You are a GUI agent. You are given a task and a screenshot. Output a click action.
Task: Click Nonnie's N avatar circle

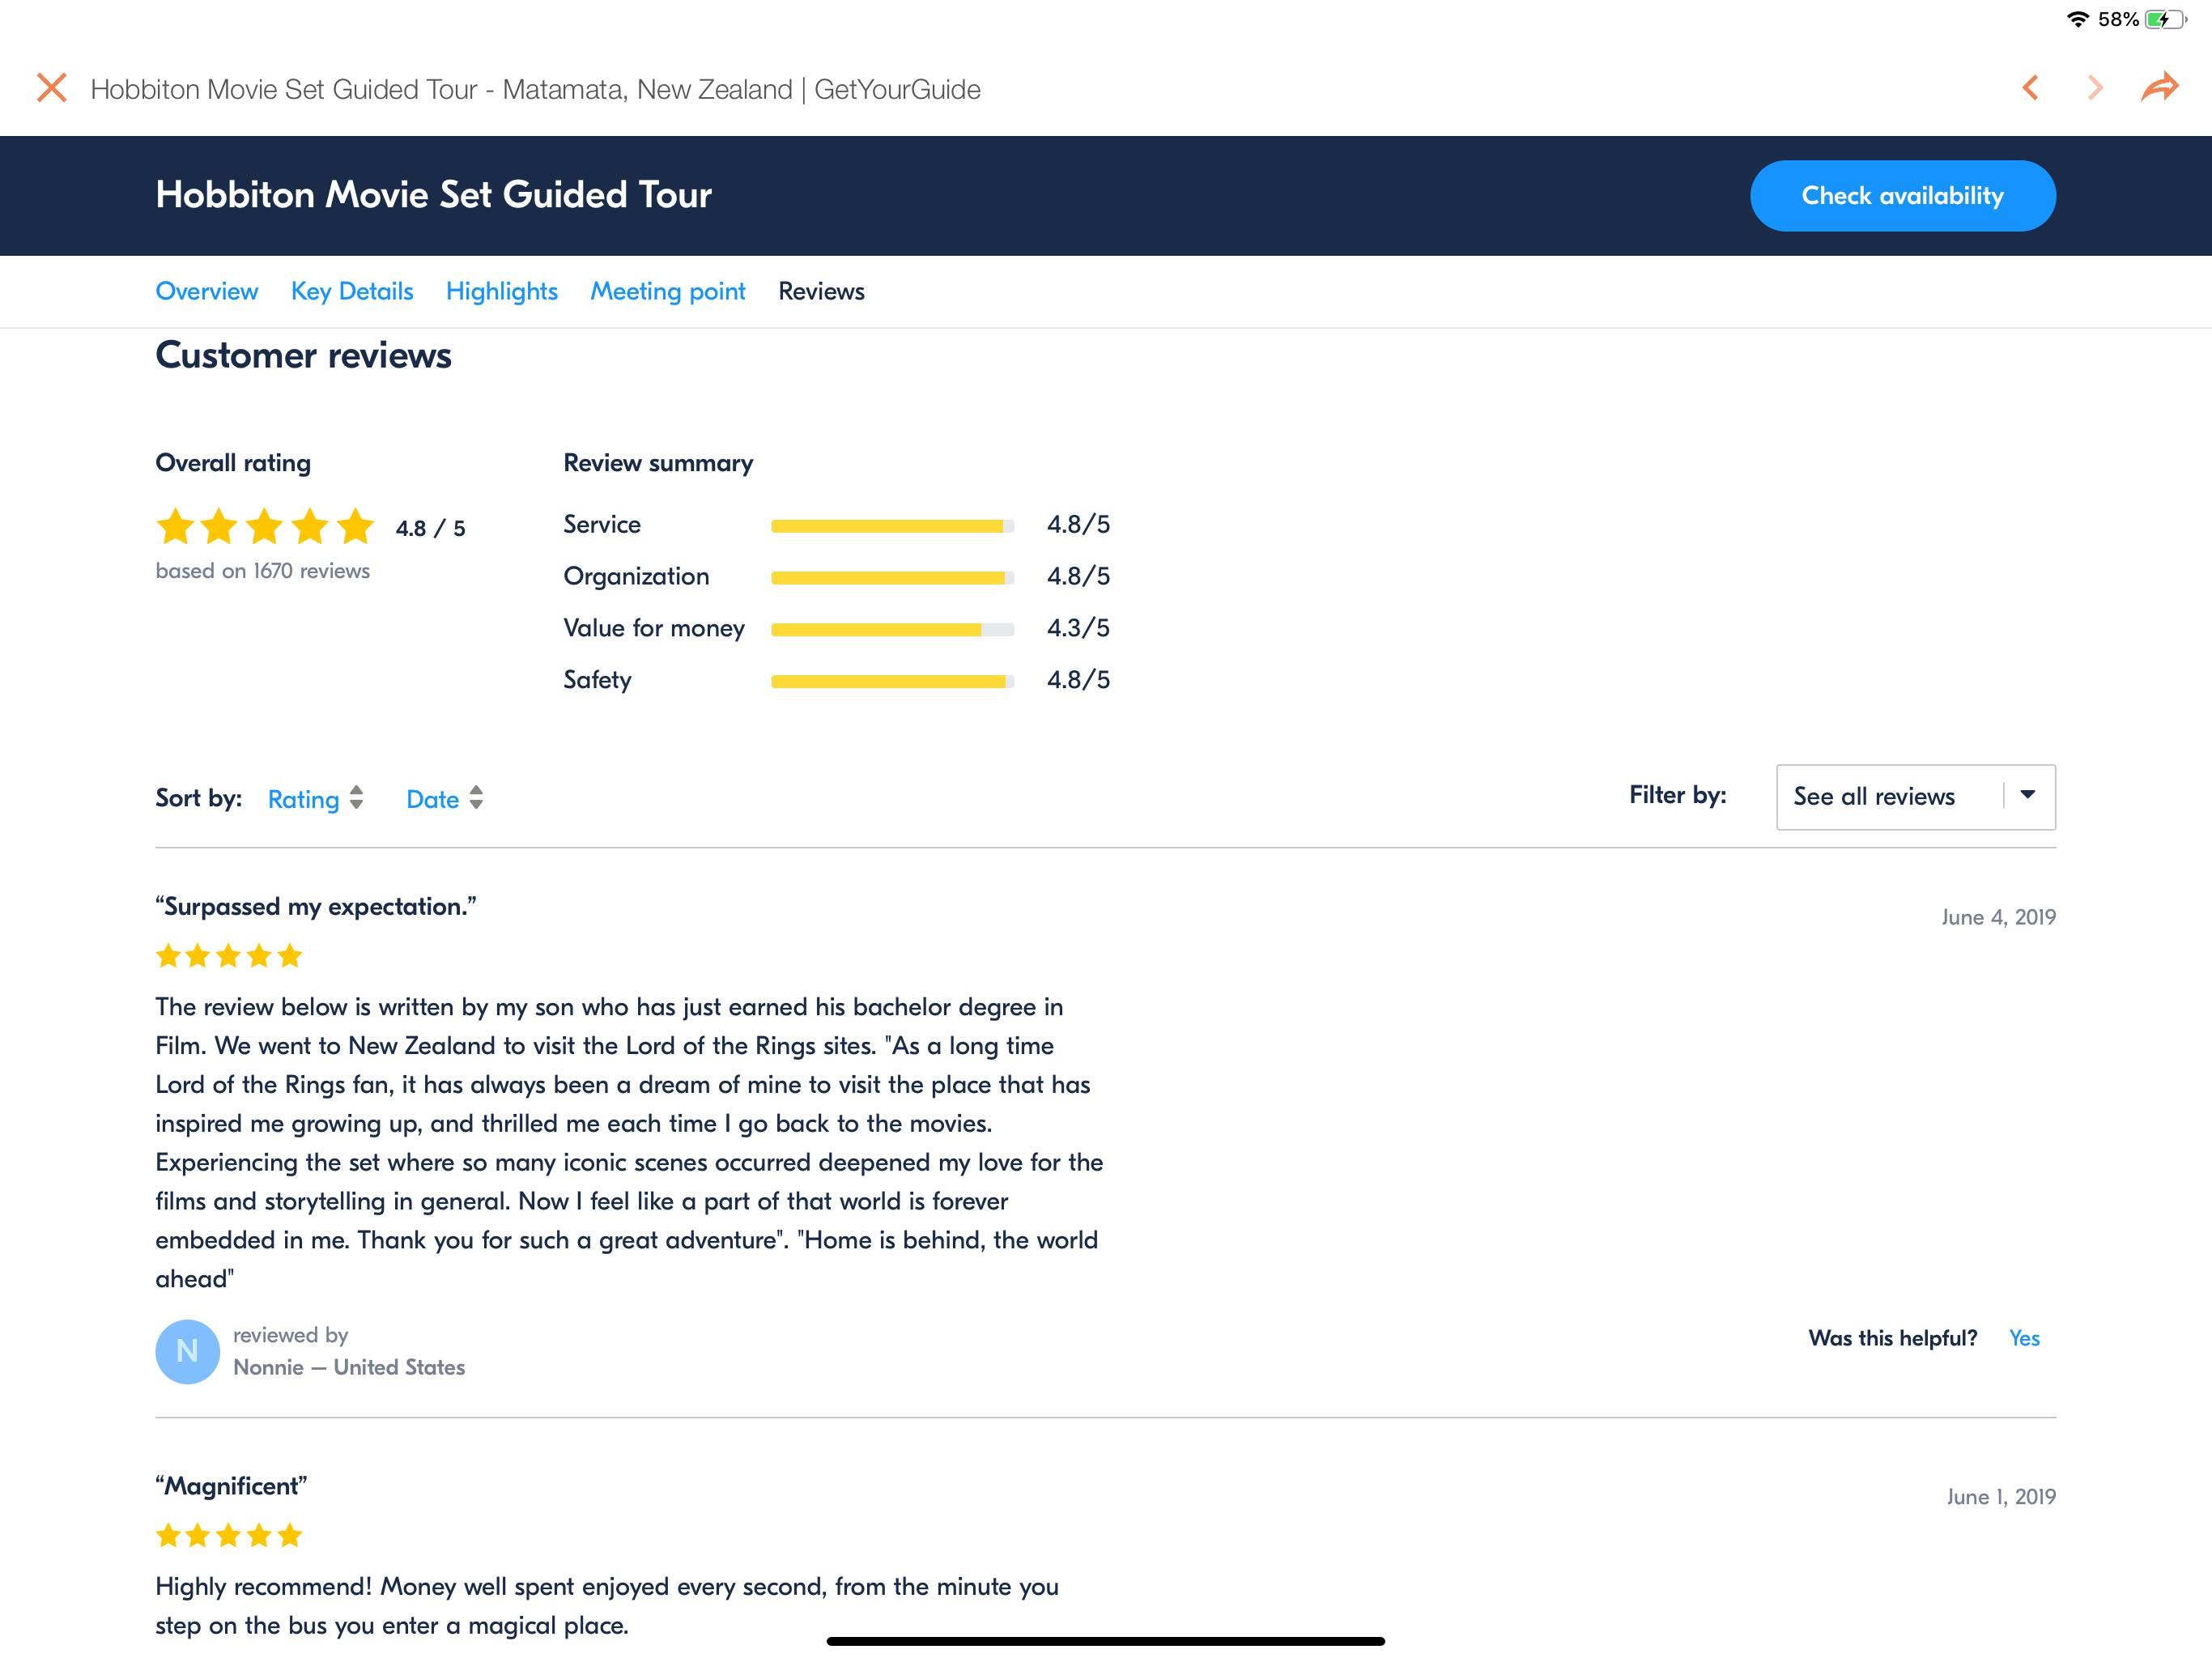[x=187, y=1351]
